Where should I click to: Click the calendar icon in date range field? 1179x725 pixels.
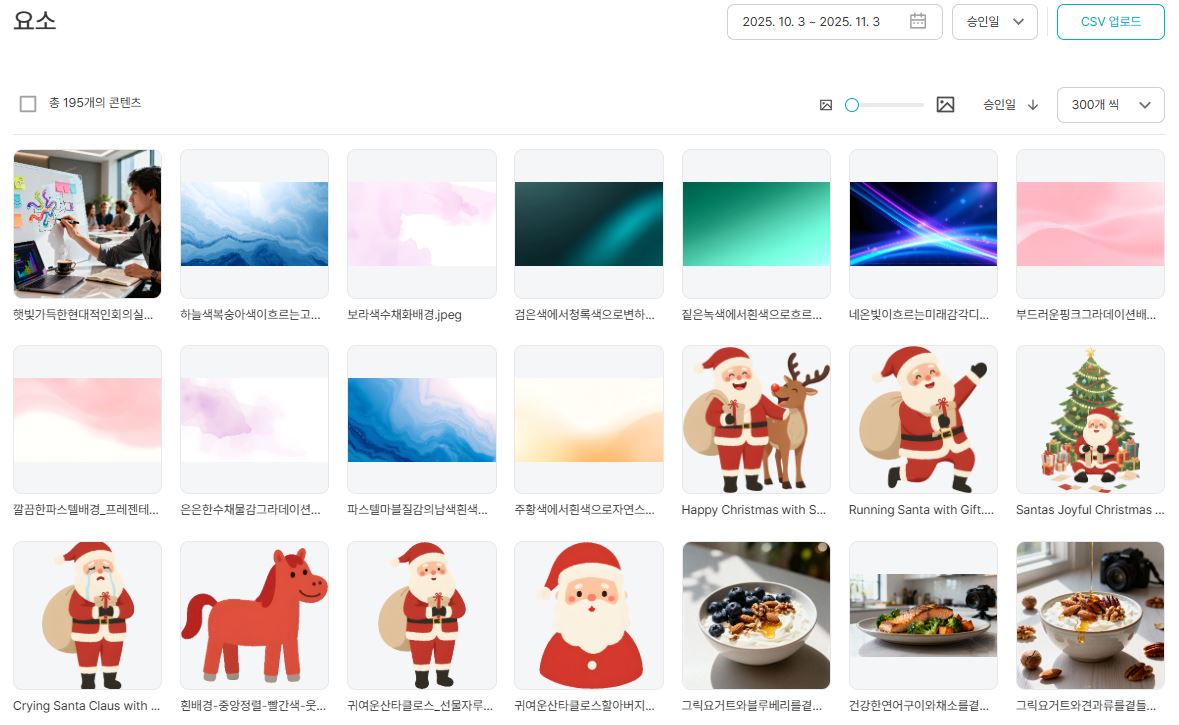click(917, 22)
